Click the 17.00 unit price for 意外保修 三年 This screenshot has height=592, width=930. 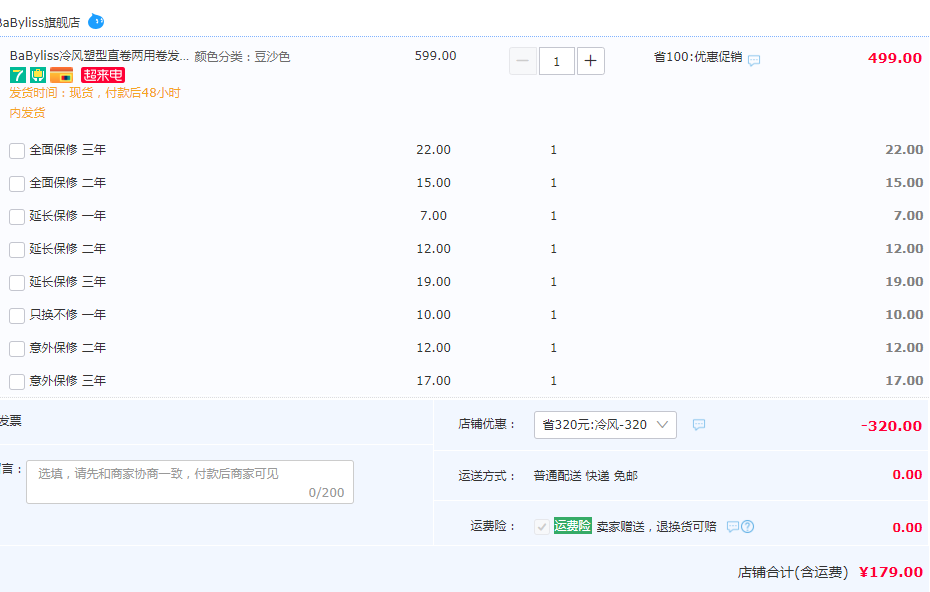434,380
